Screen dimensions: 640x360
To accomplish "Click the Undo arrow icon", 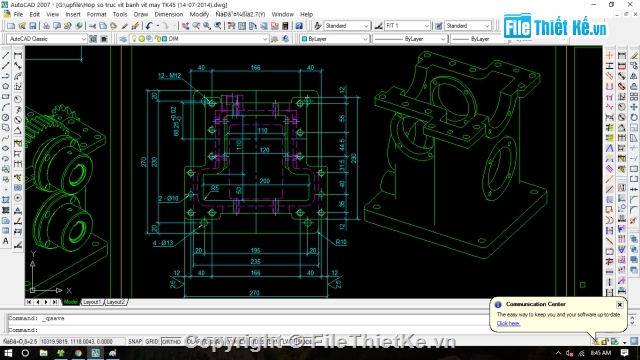I will tap(149, 26).
